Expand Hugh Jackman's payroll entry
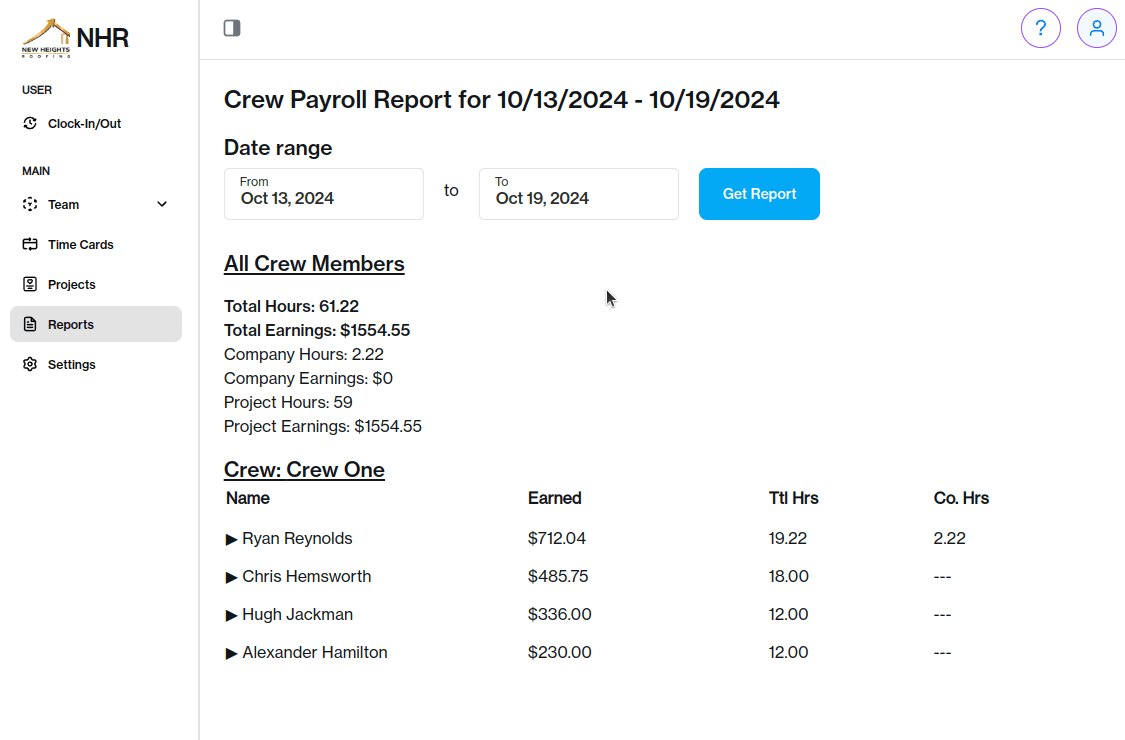Screen dimensions: 1125x740 233,614
